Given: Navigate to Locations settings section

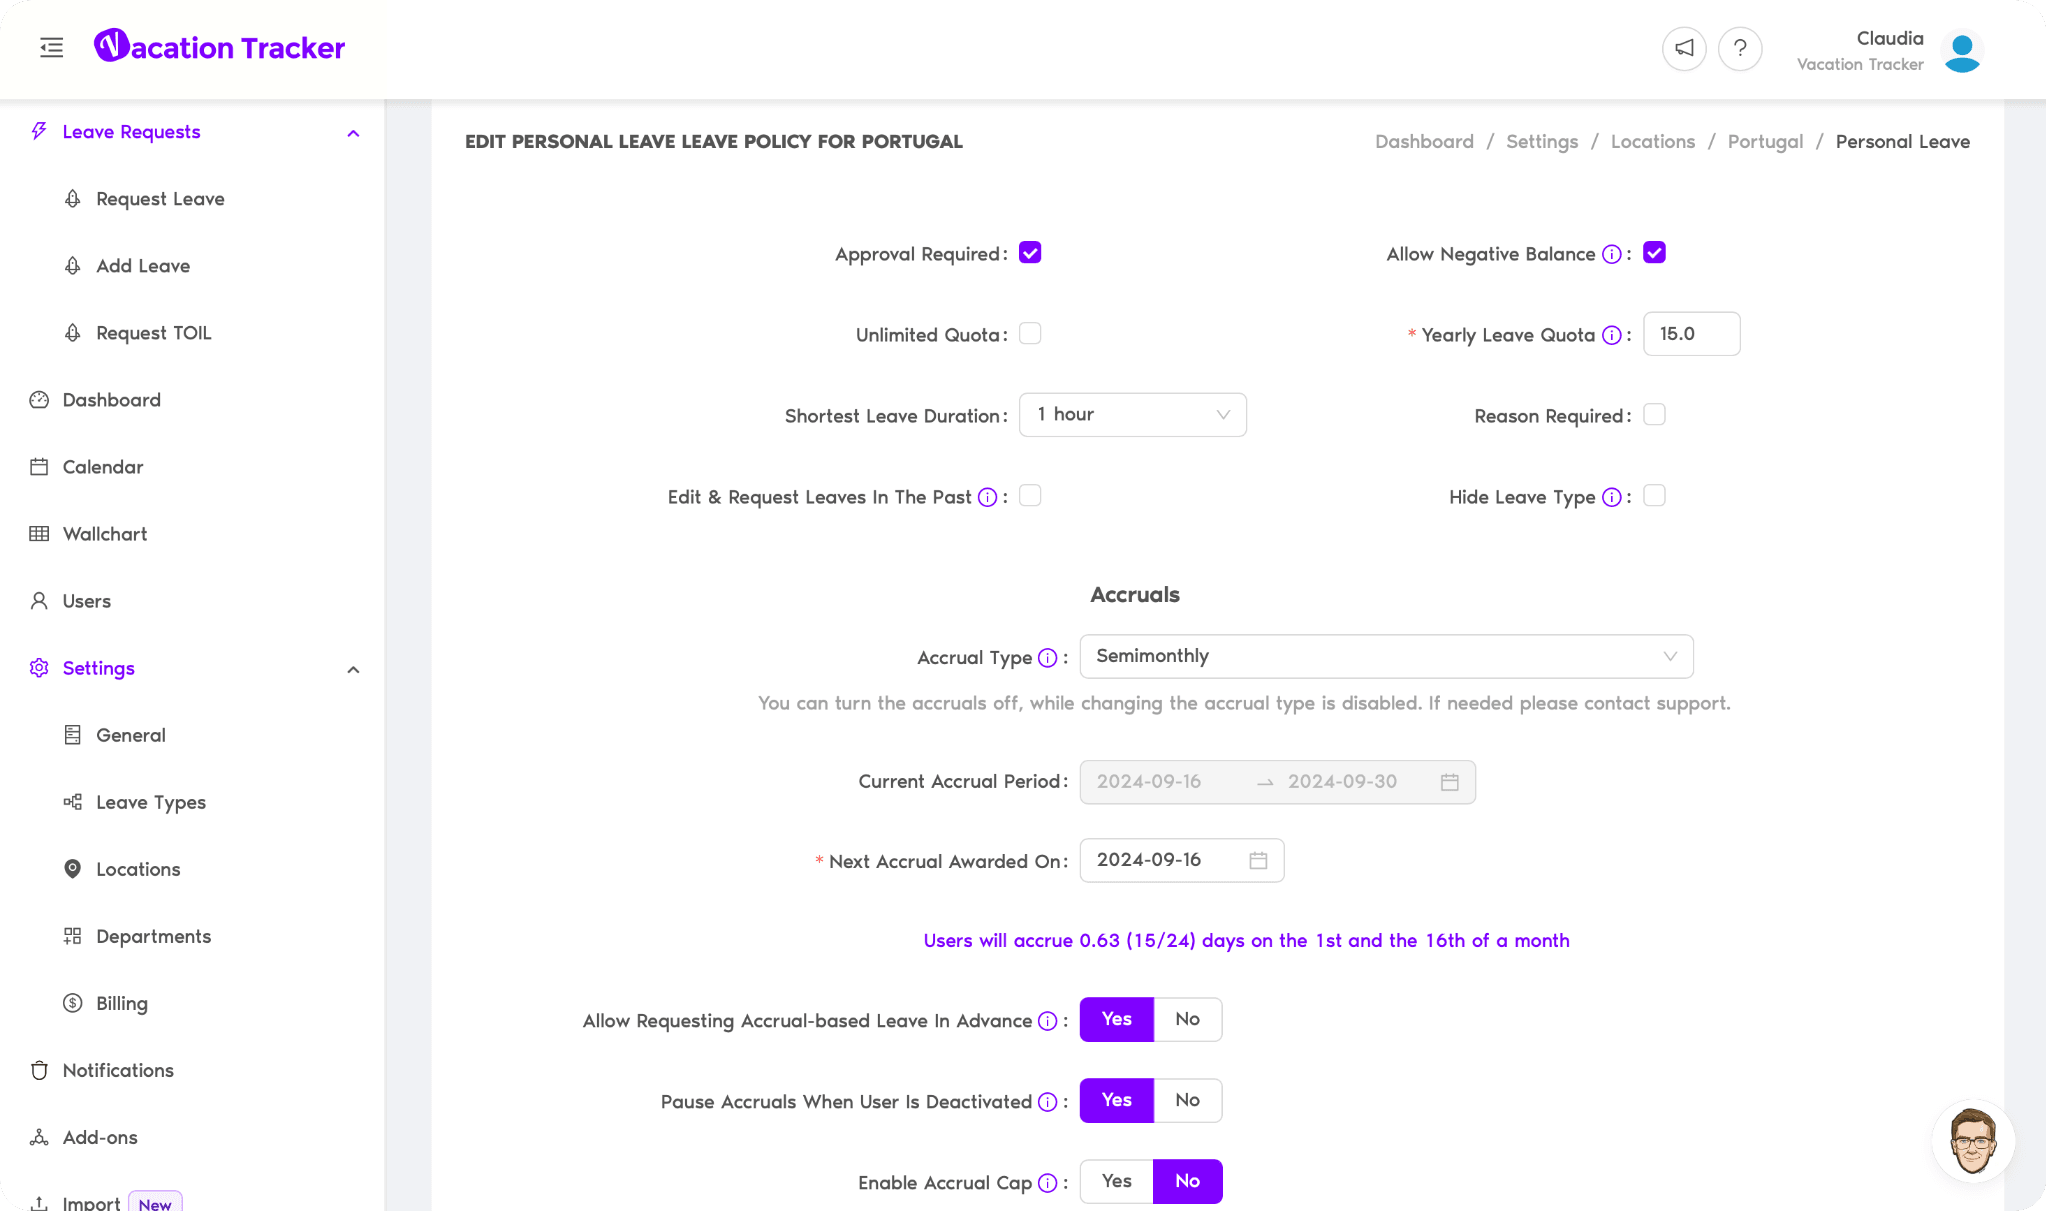Looking at the screenshot, I should tap(138, 869).
